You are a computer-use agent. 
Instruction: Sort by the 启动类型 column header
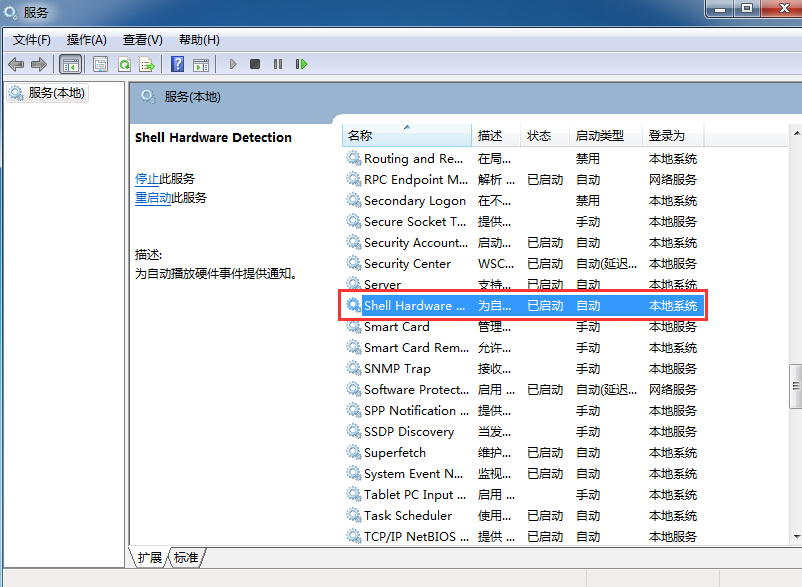click(600, 135)
